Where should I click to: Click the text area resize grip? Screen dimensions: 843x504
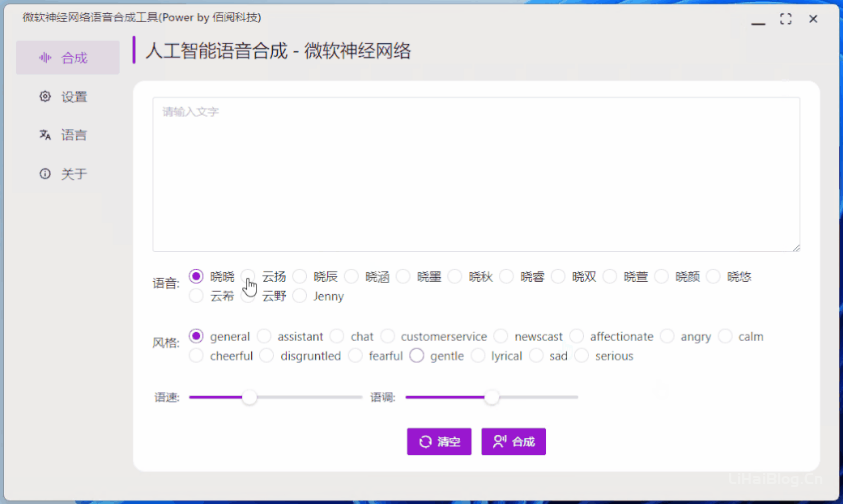[796, 247]
